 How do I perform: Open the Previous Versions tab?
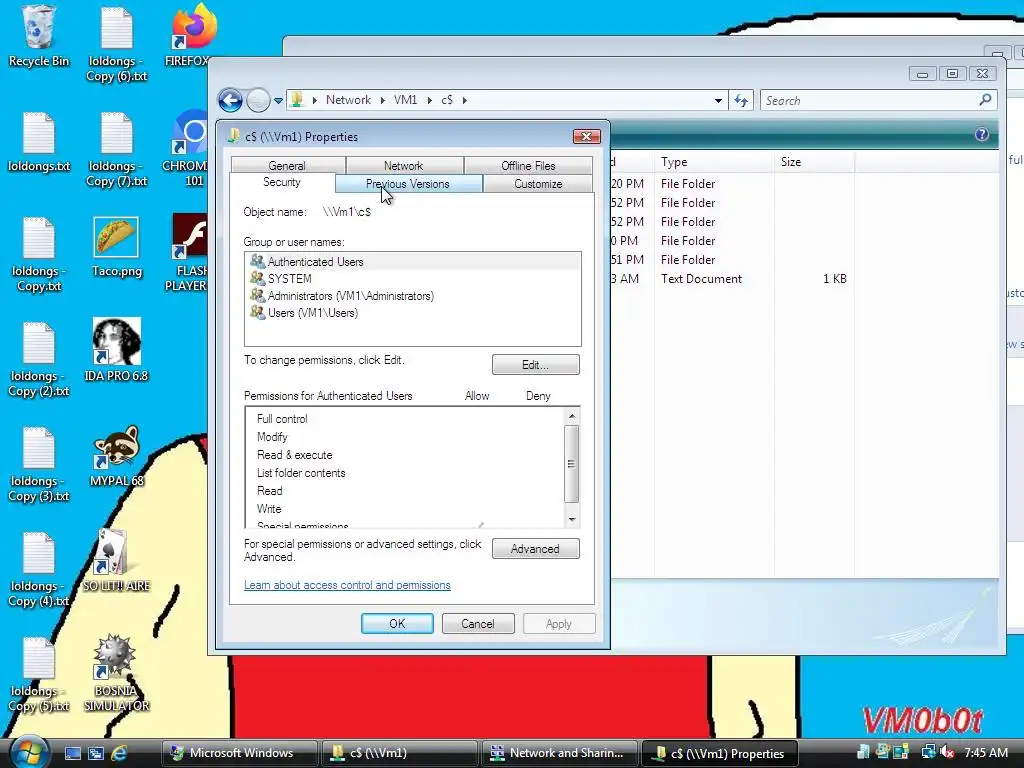(408, 184)
